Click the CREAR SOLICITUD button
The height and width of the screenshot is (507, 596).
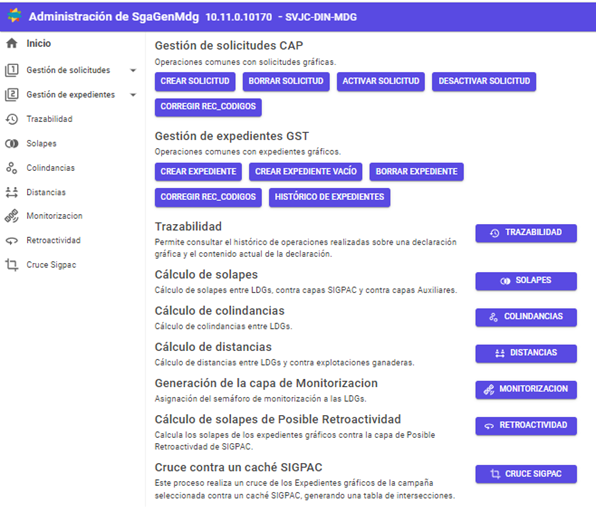coord(195,81)
